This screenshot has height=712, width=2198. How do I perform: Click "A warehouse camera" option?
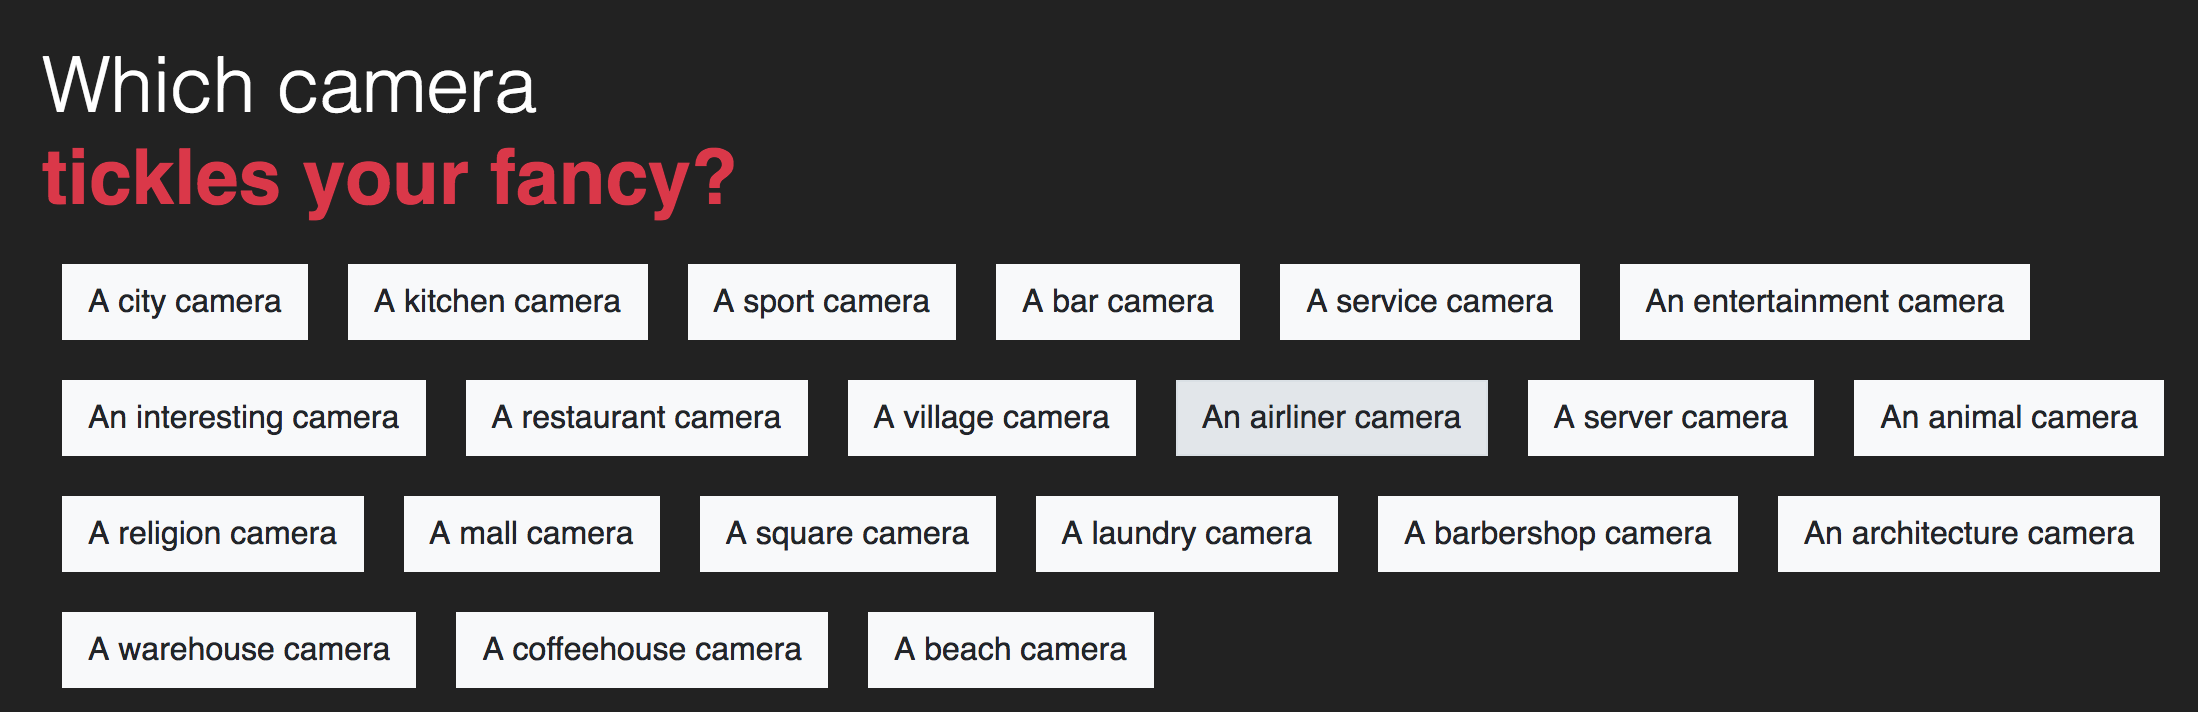click(x=238, y=650)
